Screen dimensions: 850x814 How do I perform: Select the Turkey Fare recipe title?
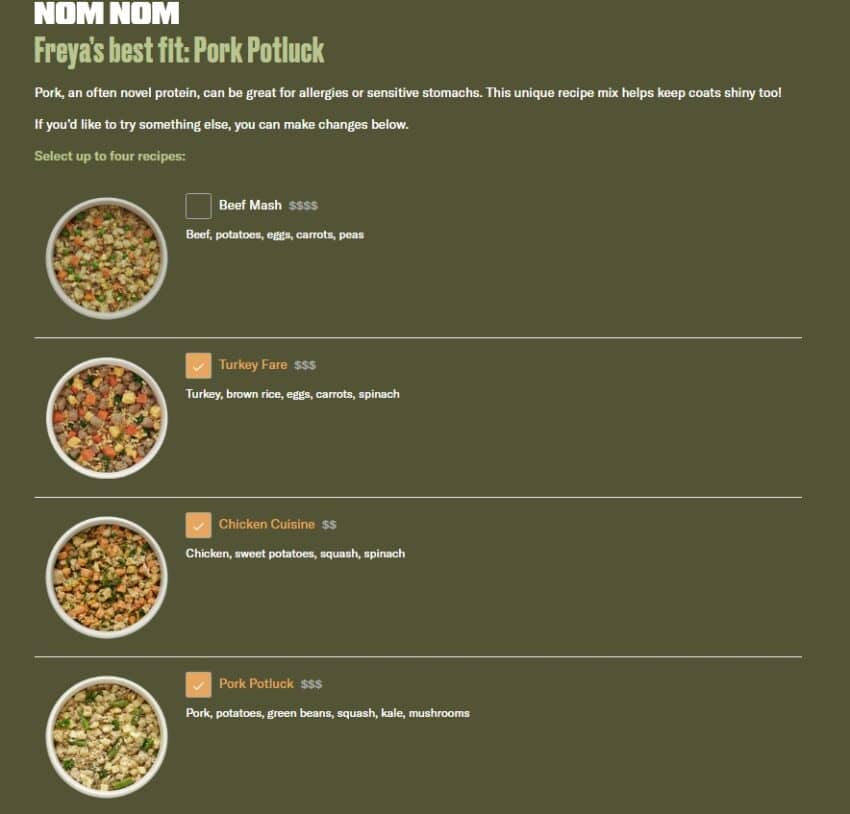click(x=253, y=365)
